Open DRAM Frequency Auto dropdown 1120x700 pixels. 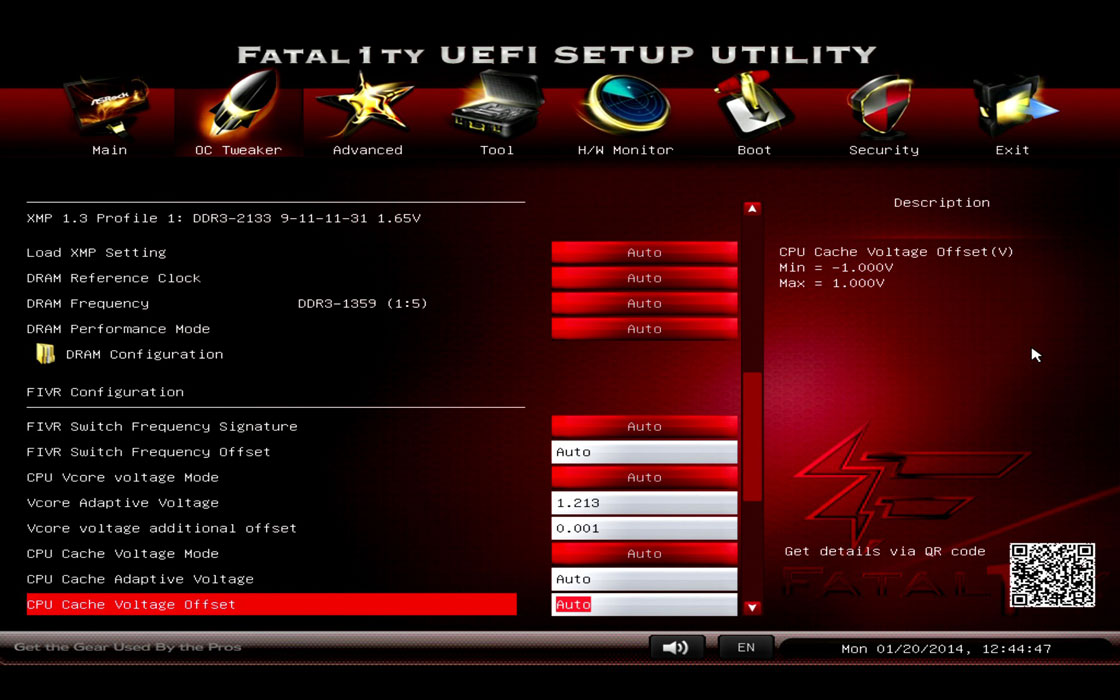click(x=644, y=303)
